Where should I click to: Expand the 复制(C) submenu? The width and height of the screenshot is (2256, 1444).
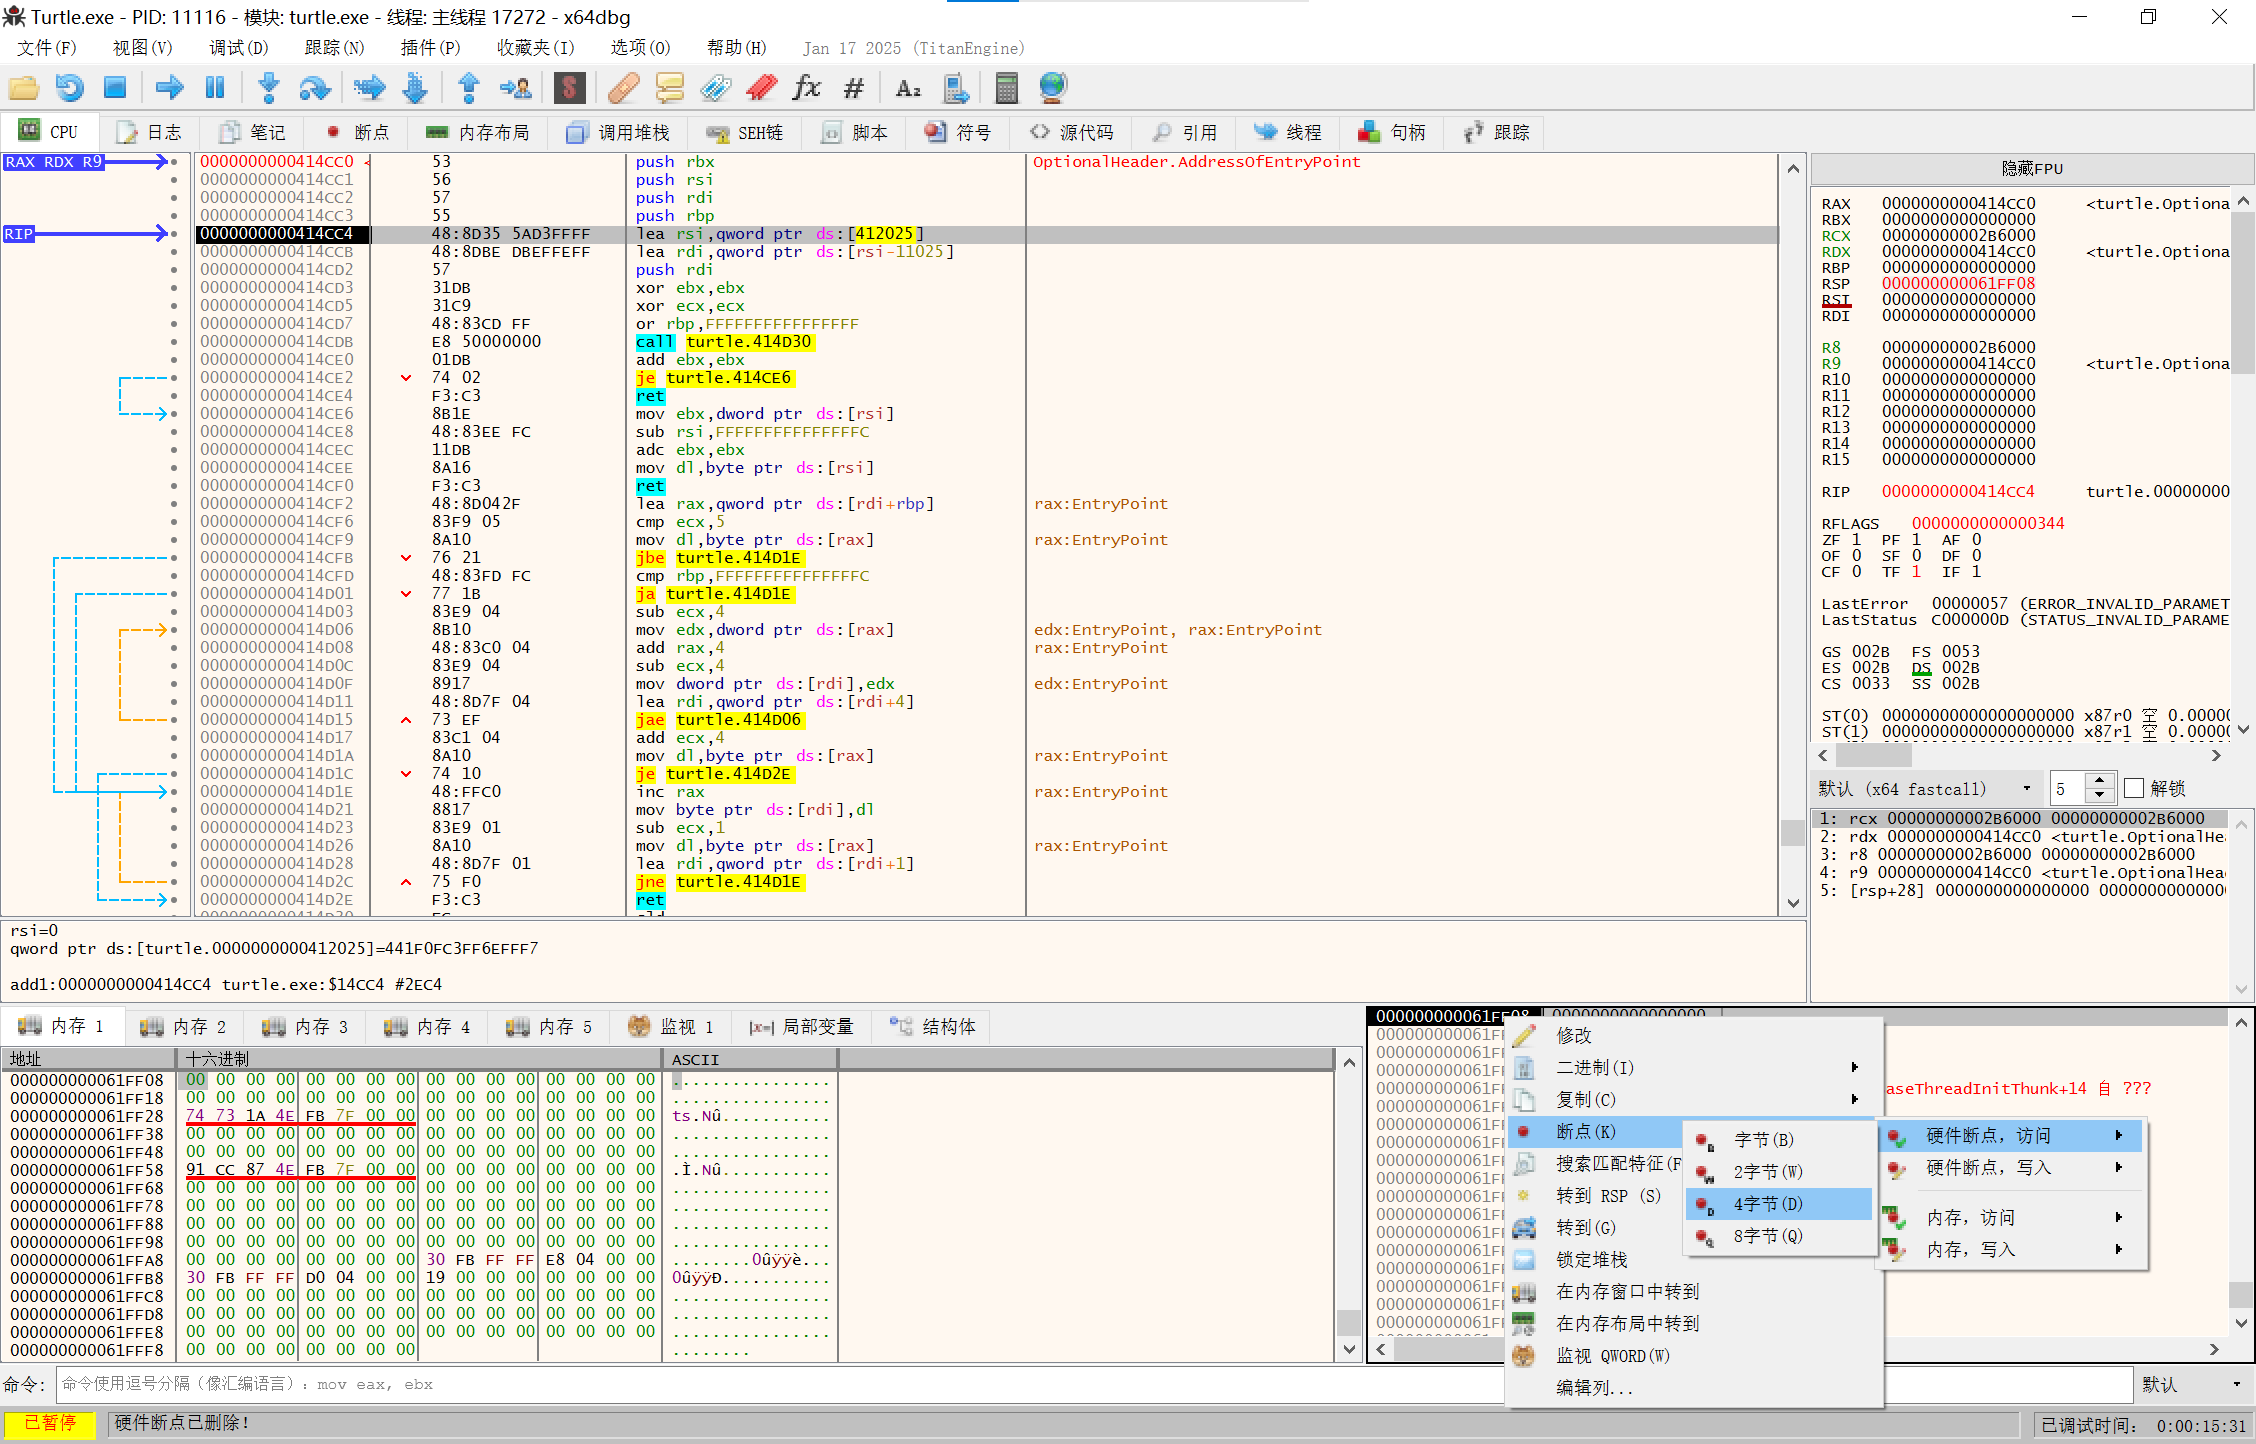1694,1100
